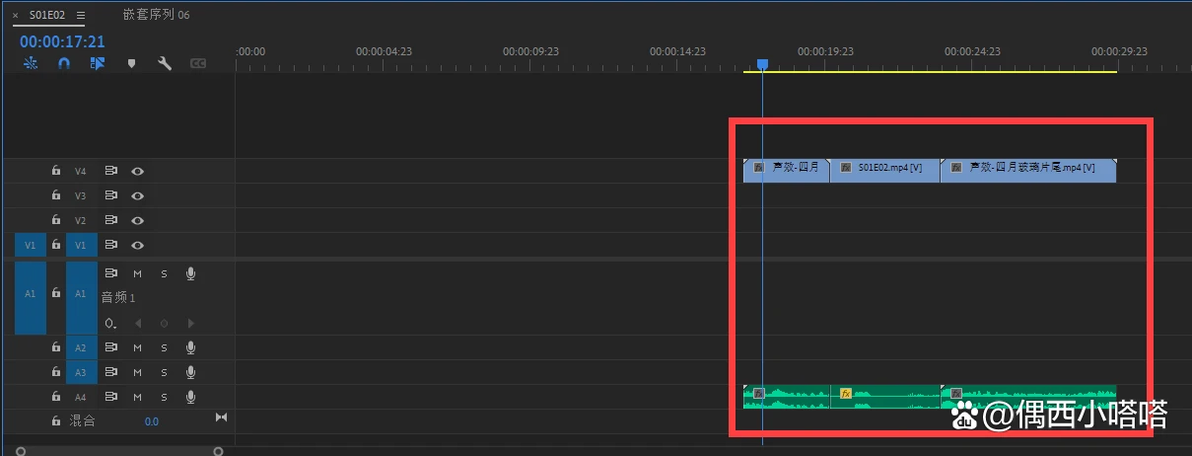The height and width of the screenshot is (456, 1192).
Task: Toggle the CC captions track icon
Action: pos(198,64)
